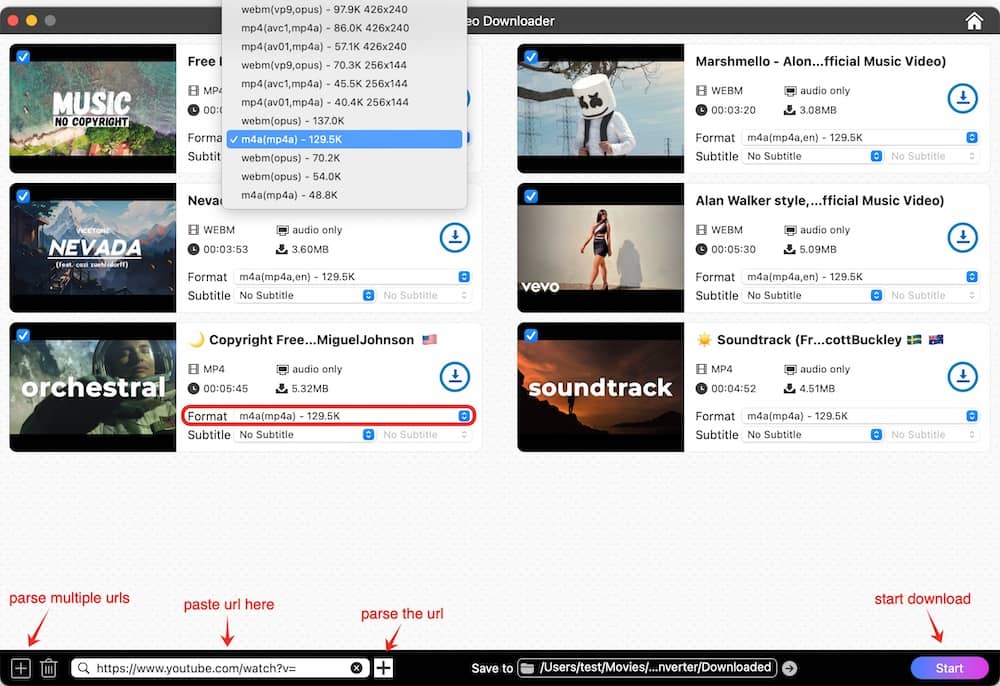Deselect the NEVADA video checkbox
This screenshot has width=1000, height=686.
[x=22, y=196]
